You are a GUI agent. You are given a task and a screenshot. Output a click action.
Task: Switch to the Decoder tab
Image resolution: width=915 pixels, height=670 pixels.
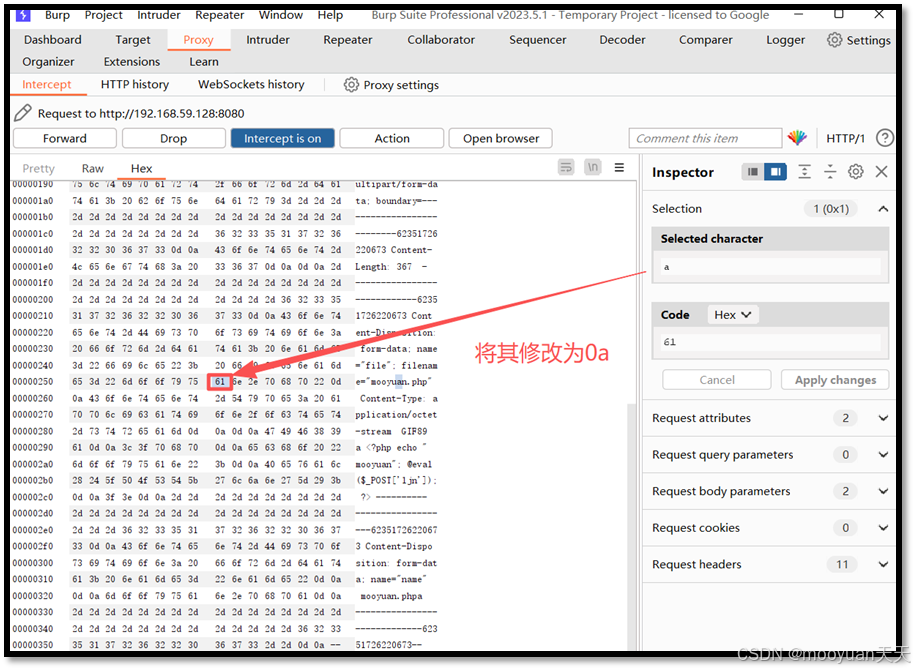[622, 40]
